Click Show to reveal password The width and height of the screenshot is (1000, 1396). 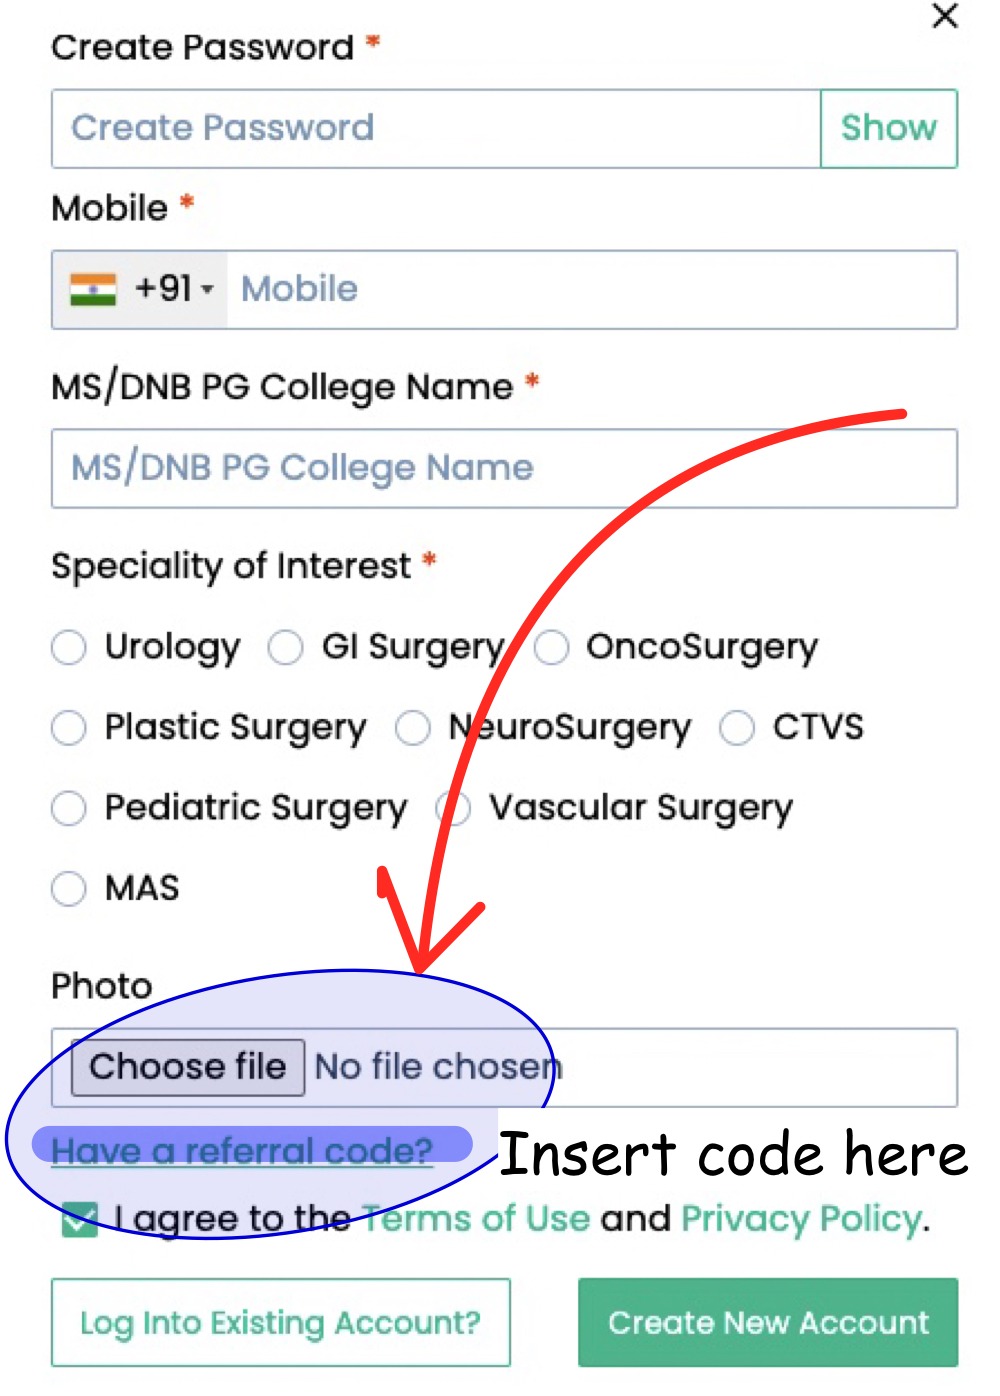[888, 128]
